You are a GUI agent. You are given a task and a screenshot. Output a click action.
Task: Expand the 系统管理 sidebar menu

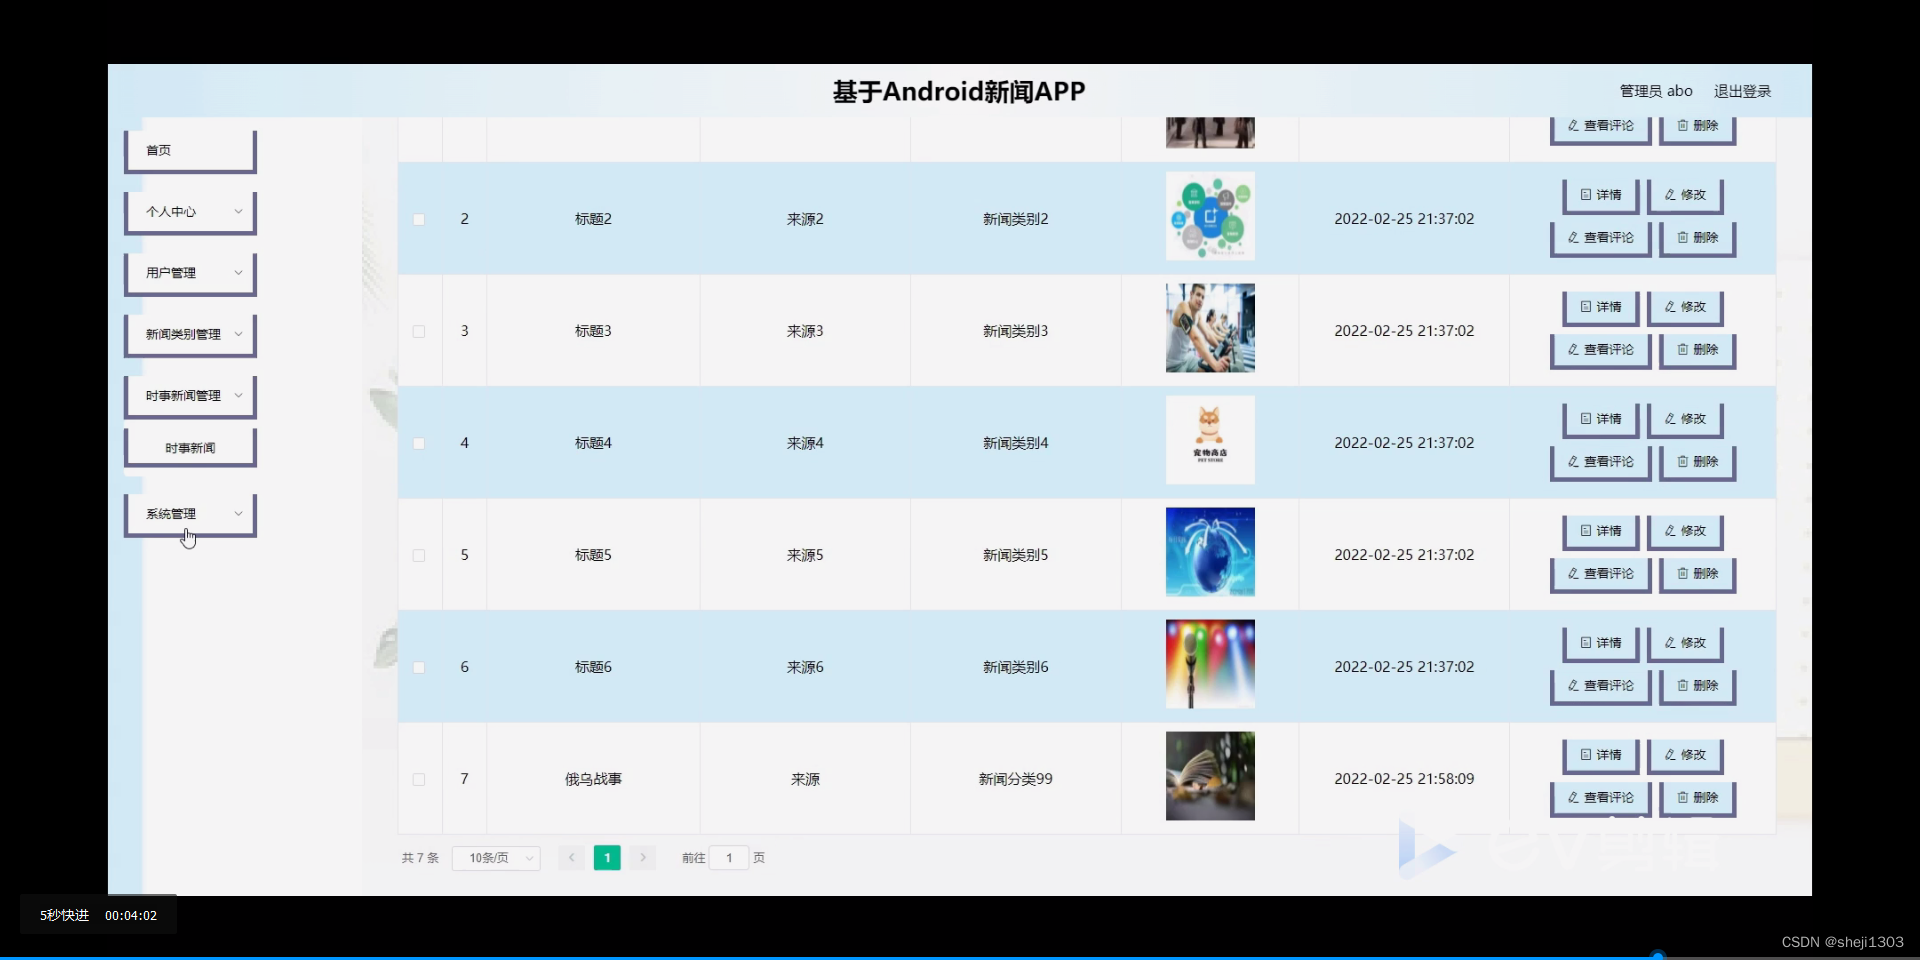coord(189,513)
